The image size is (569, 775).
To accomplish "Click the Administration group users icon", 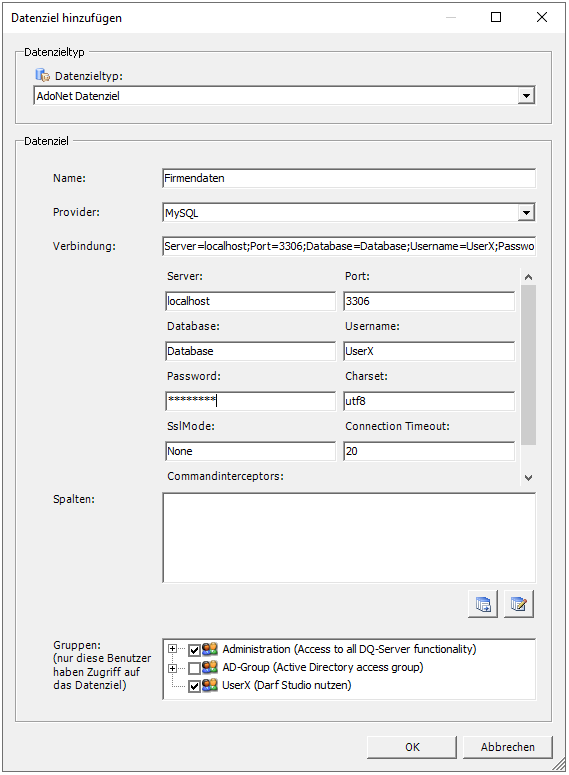I will (x=210, y=649).
